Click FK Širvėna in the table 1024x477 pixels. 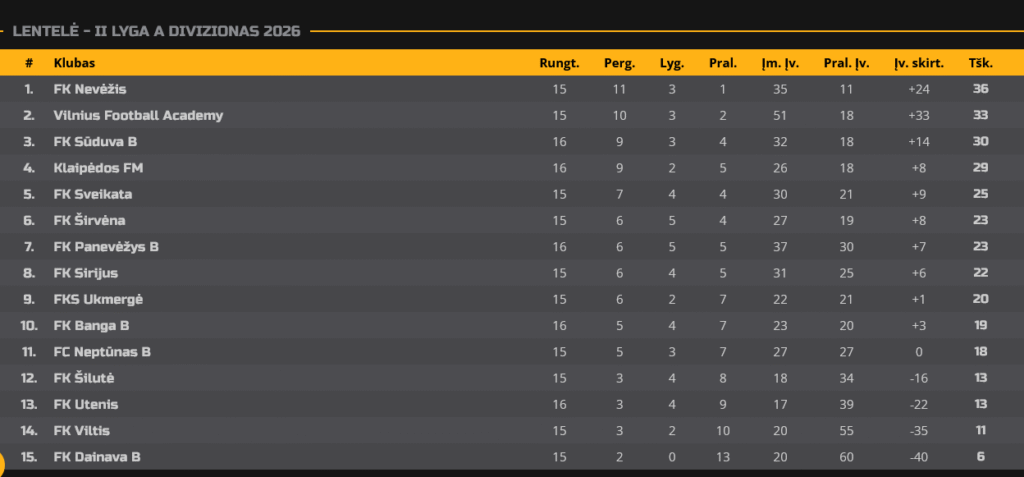89,220
